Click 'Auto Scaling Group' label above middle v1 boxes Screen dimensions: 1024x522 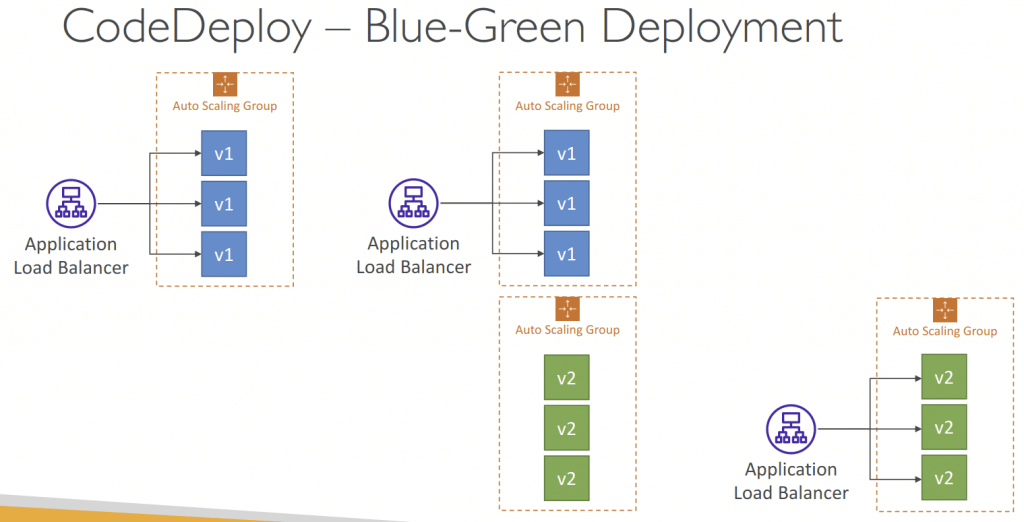pyautogui.click(x=568, y=106)
